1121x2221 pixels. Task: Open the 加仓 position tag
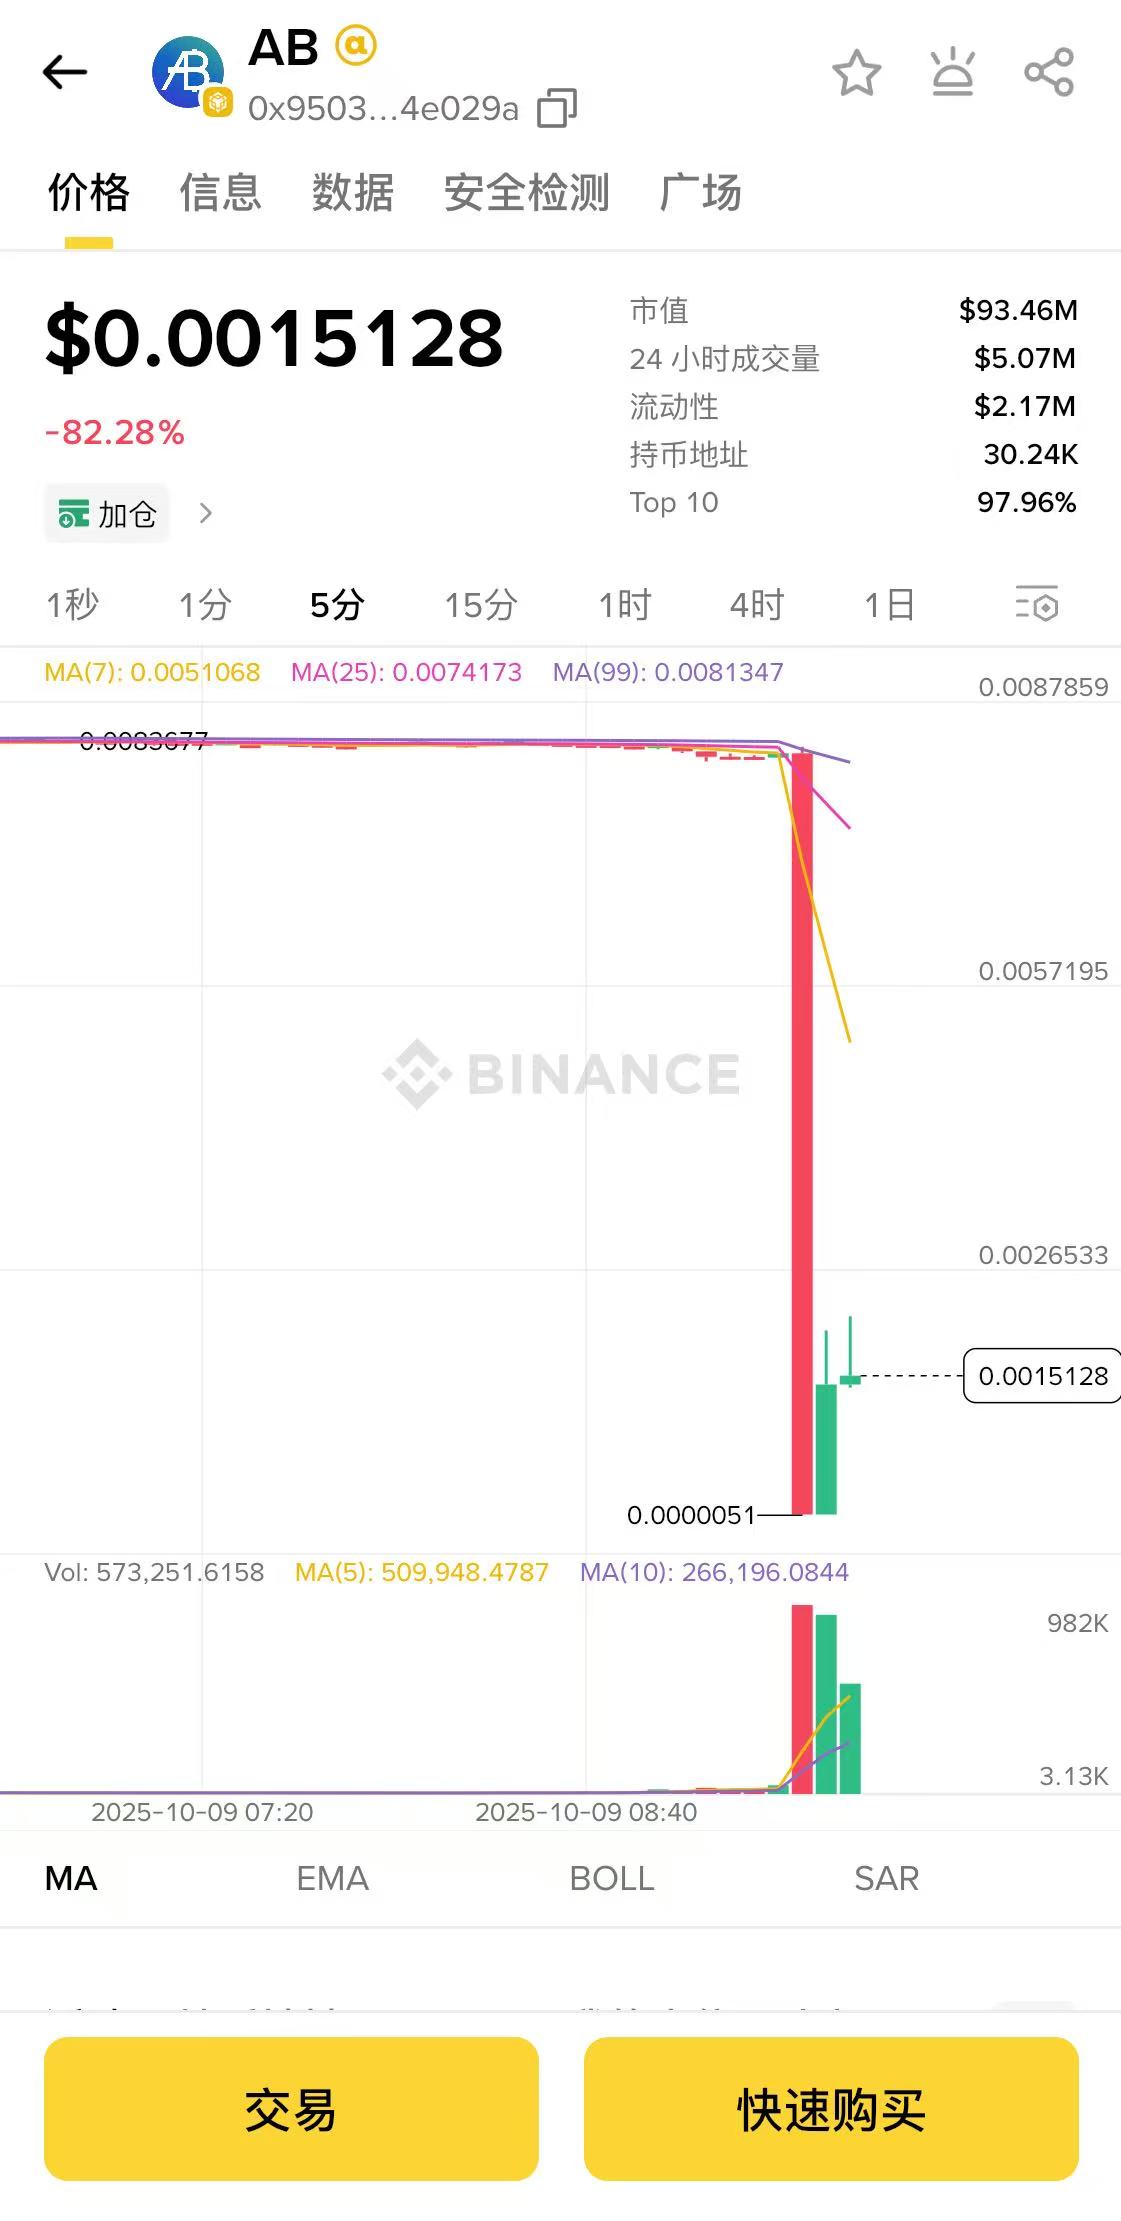[107, 513]
